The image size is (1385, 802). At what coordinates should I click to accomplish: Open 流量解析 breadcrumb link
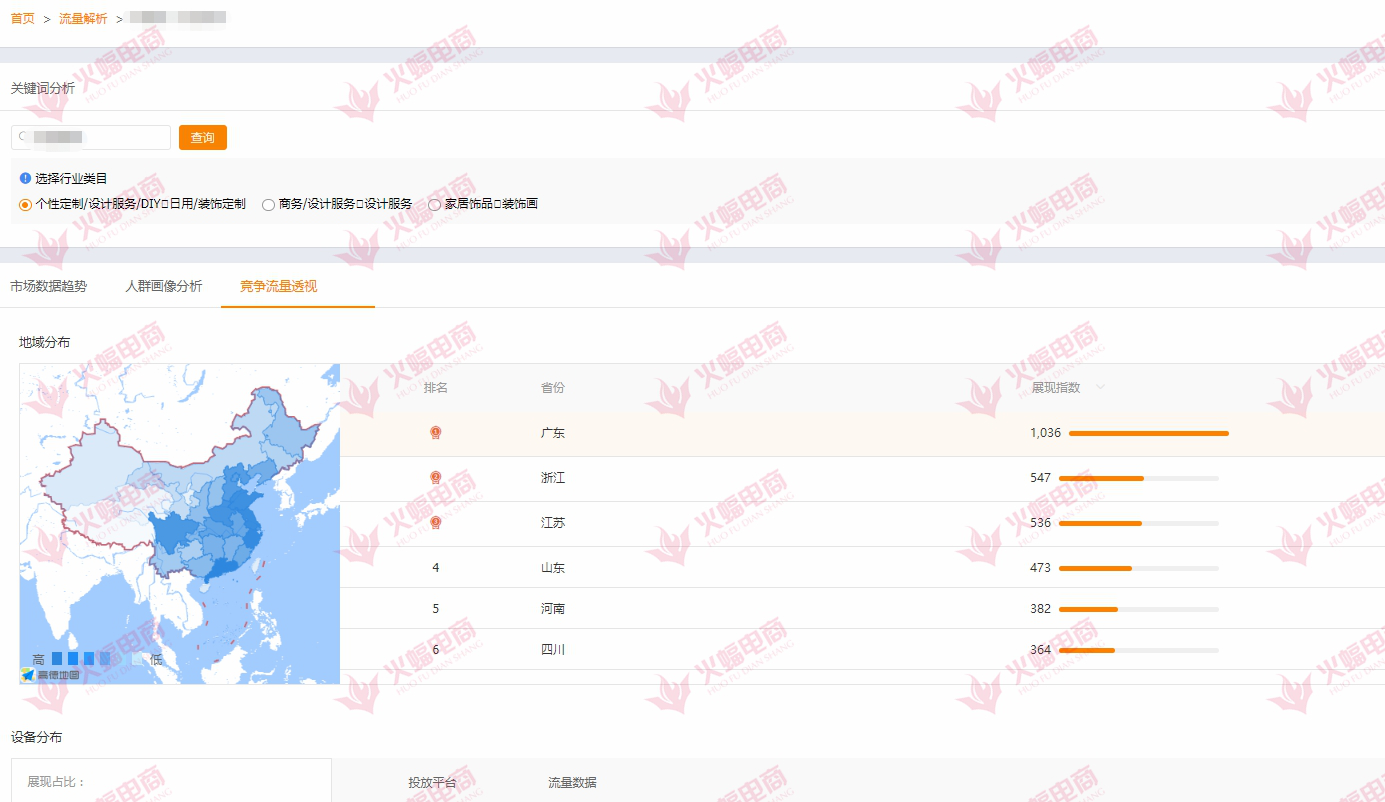click(83, 18)
